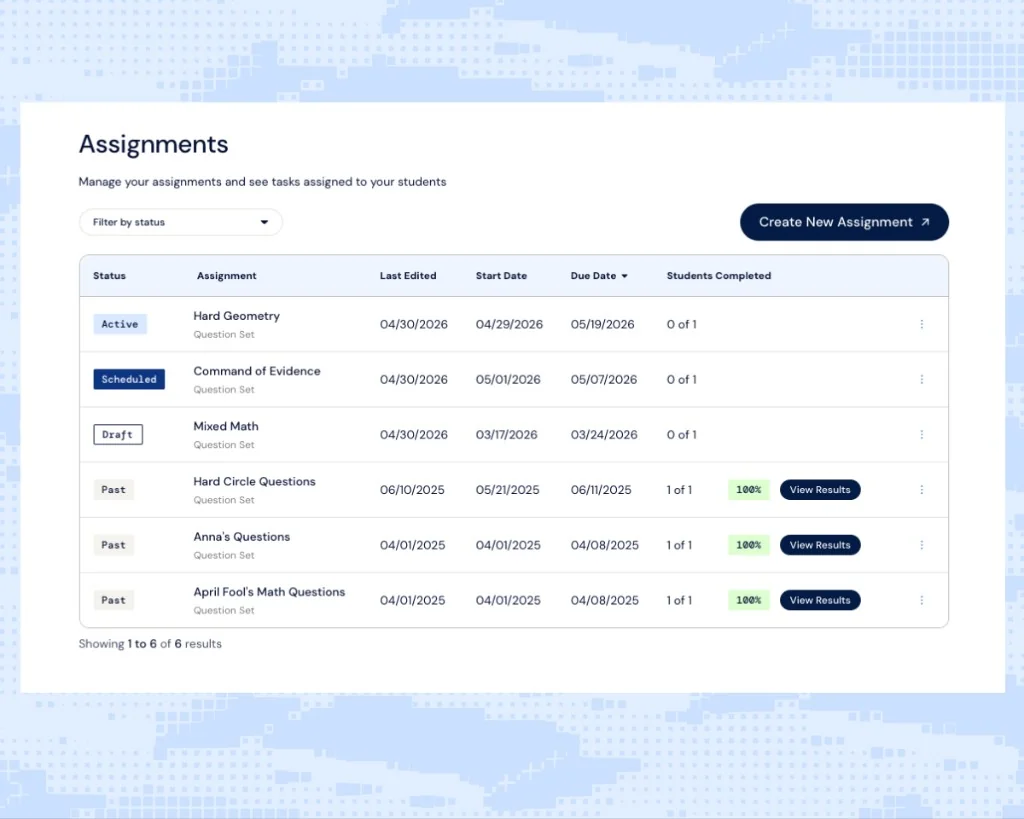Click due date 03/24/2026

(603, 435)
